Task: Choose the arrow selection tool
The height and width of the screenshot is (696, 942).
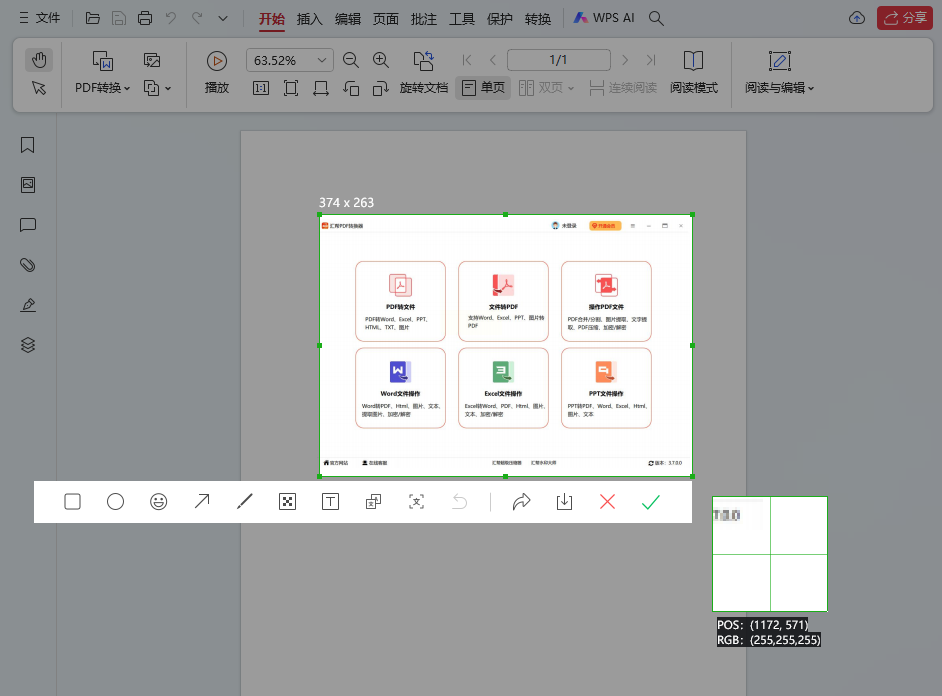Action: [x=39, y=88]
